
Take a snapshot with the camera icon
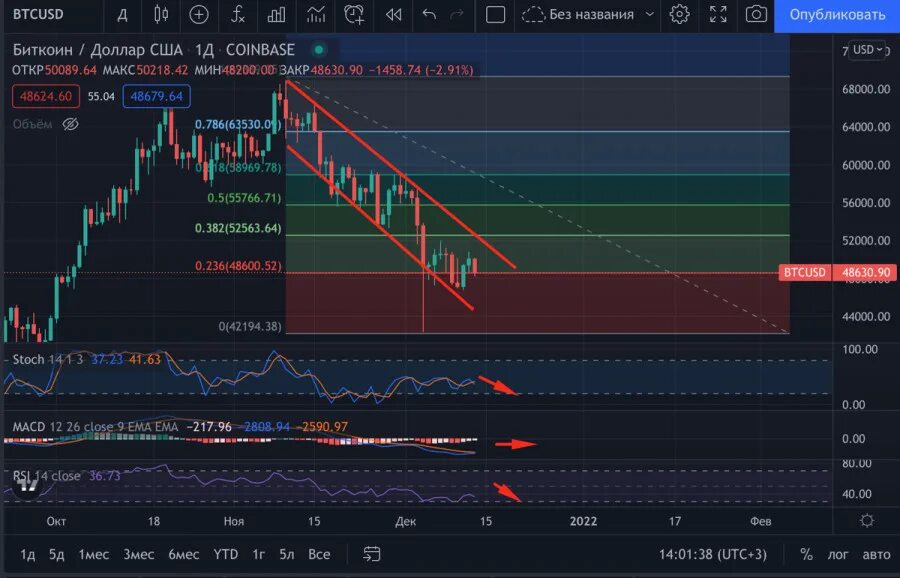pos(756,15)
